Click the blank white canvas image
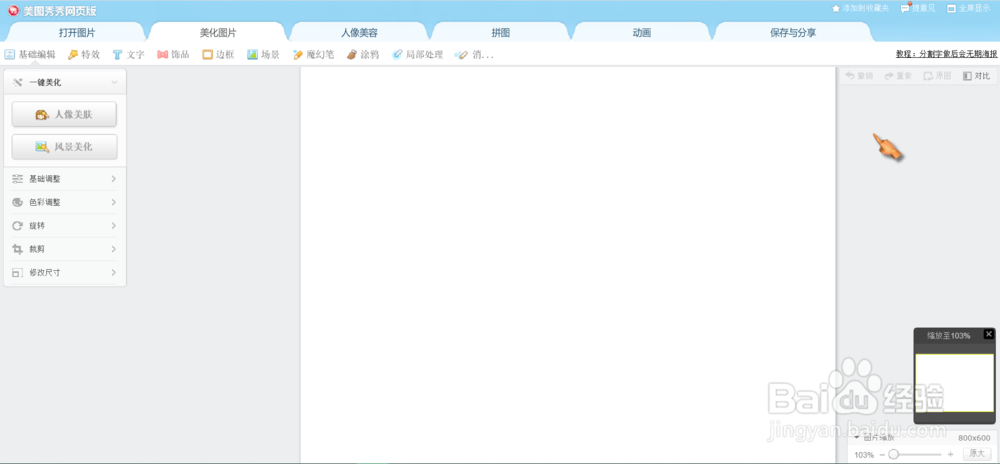Screen dimensions: 1000x464 pos(568,265)
